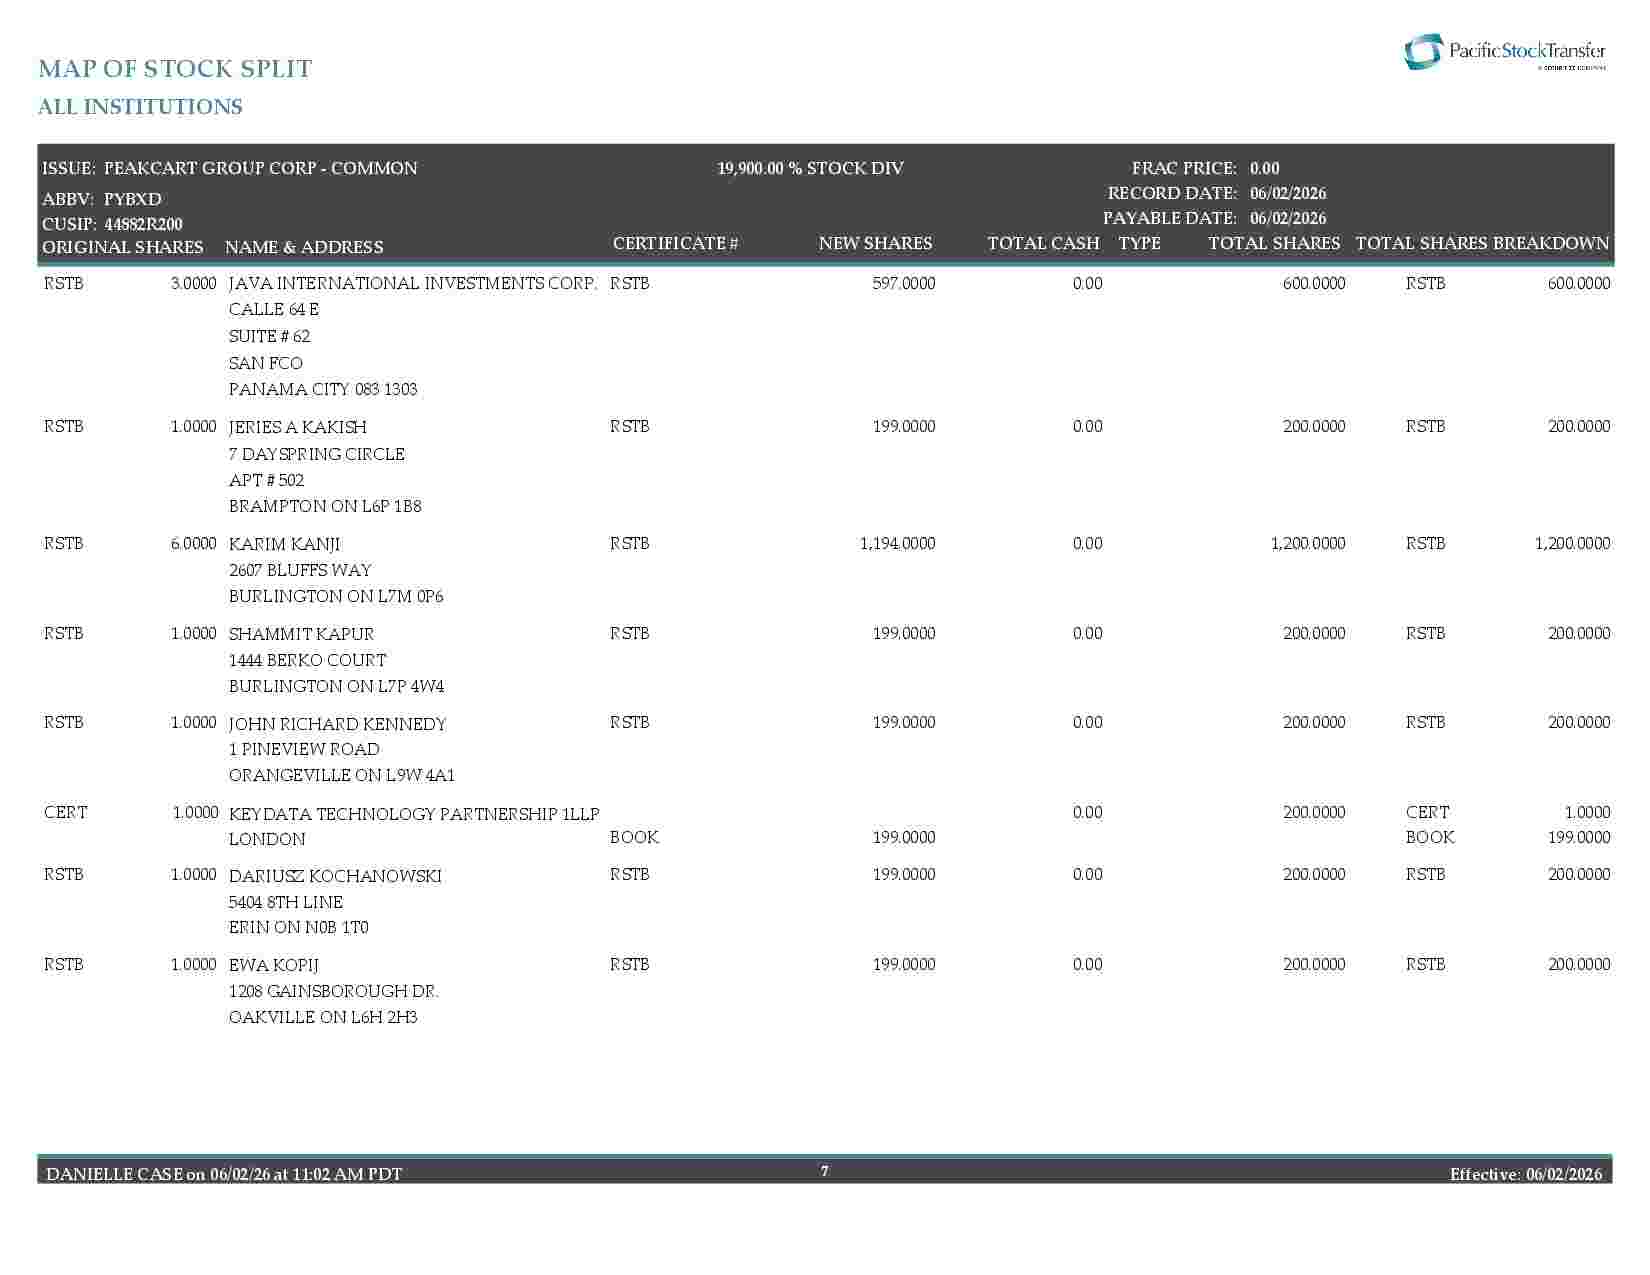This screenshot has width=1650, height=1275.
Task: Click the TOTAL SHARES BREAKDOWN column header
Action: tap(1482, 243)
